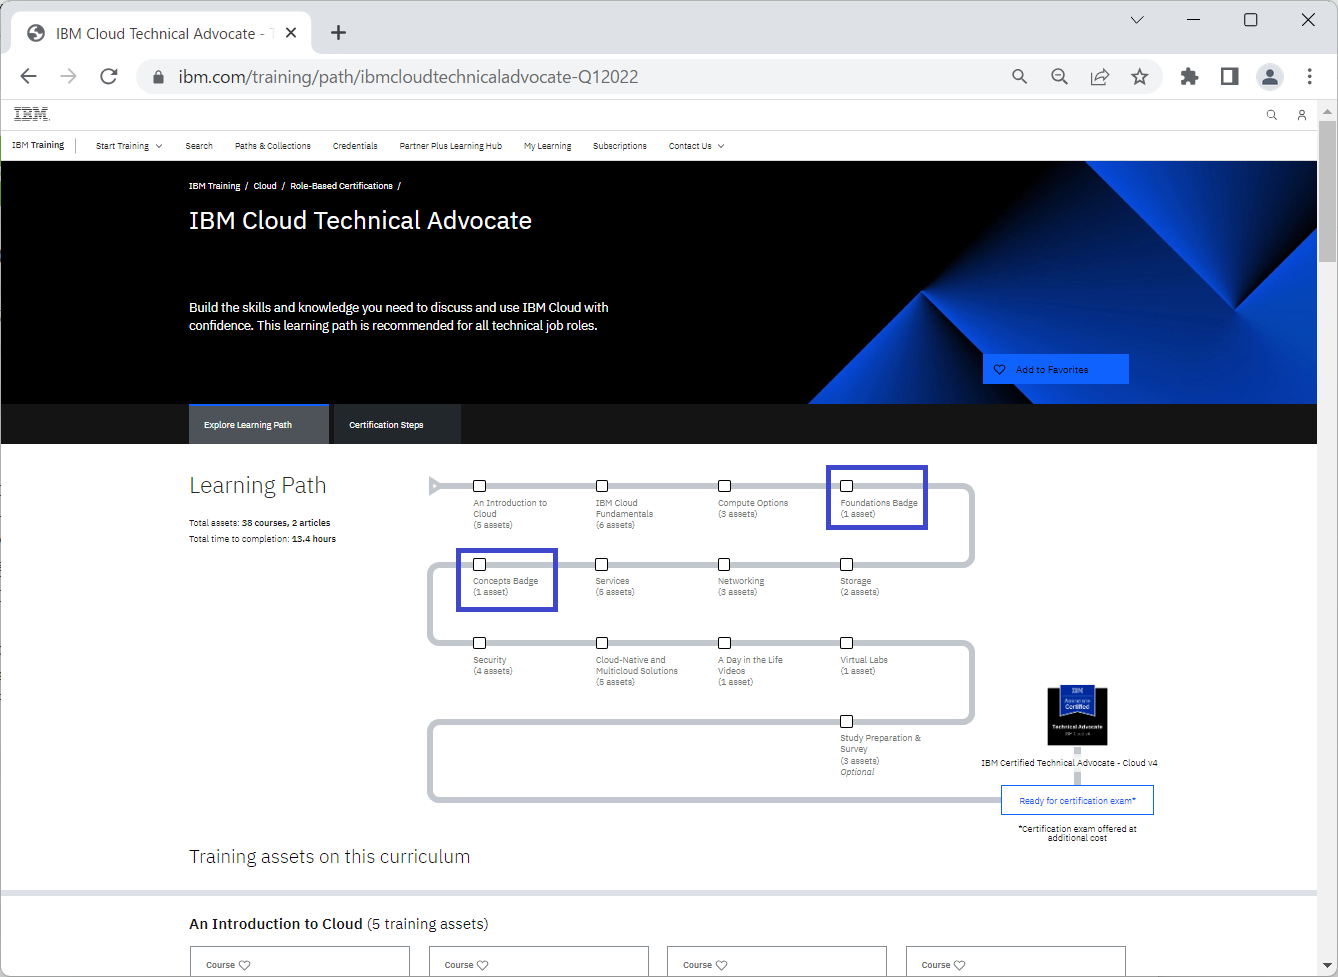Click the share icon in the address bar
This screenshot has width=1338, height=977.
coord(1100,76)
